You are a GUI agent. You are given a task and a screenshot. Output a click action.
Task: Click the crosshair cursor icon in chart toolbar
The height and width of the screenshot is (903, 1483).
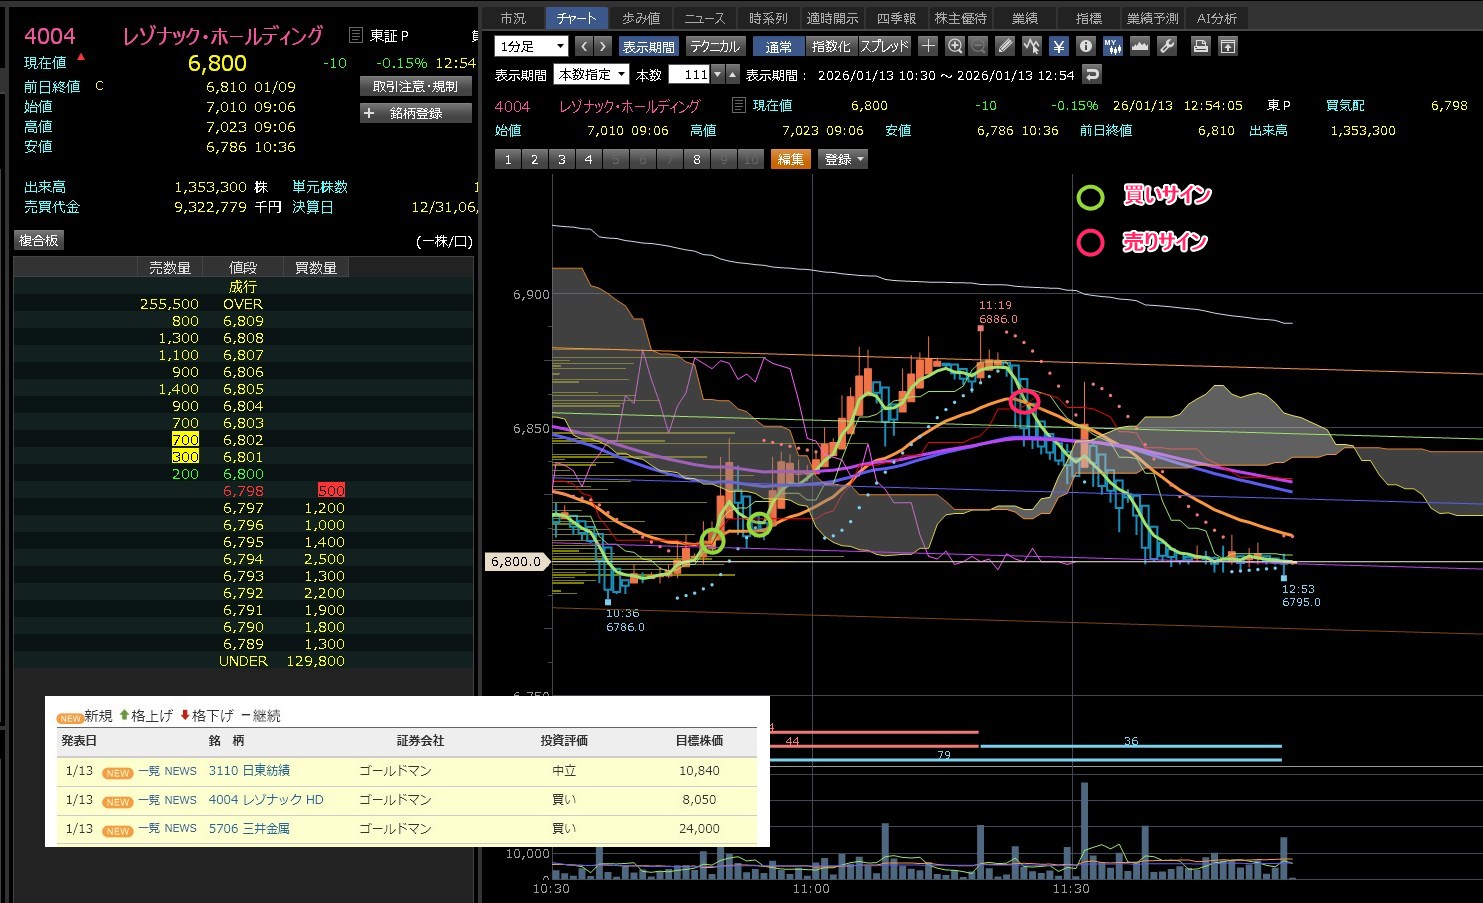[928, 46]
